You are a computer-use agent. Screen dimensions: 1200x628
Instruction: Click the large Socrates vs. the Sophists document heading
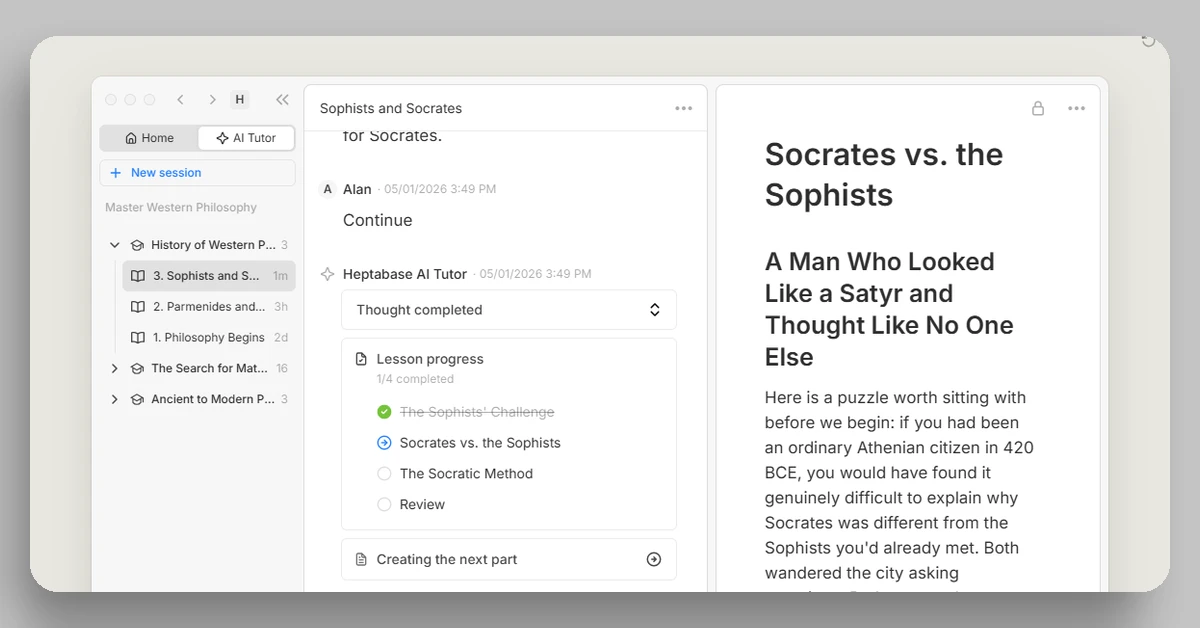[884, 174]
